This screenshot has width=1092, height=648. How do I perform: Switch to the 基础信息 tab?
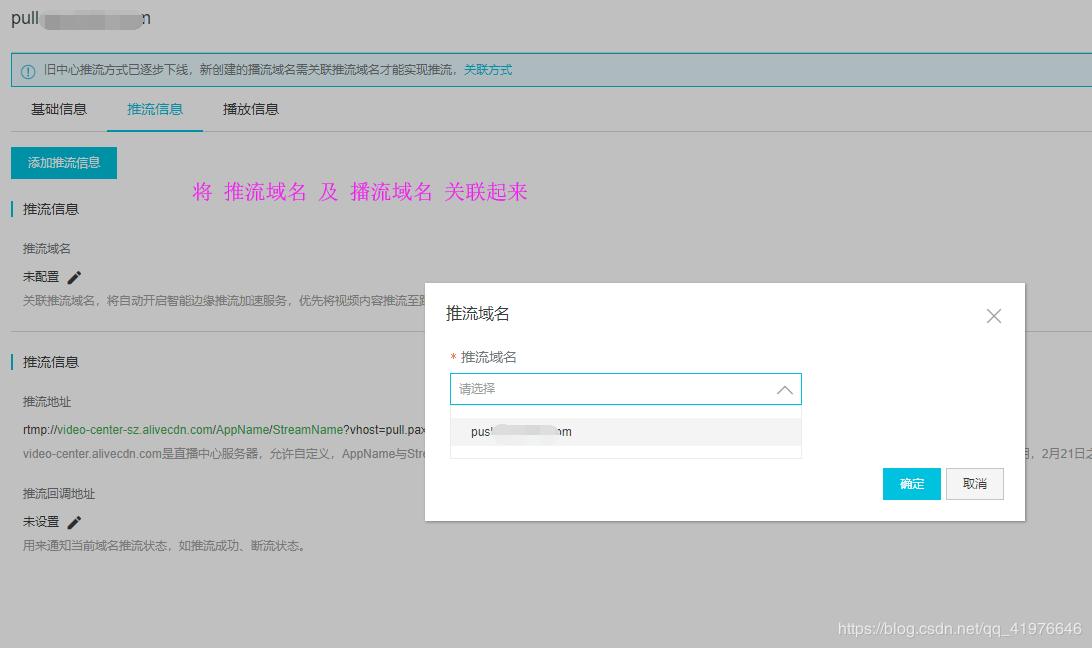tap(58, 109)
